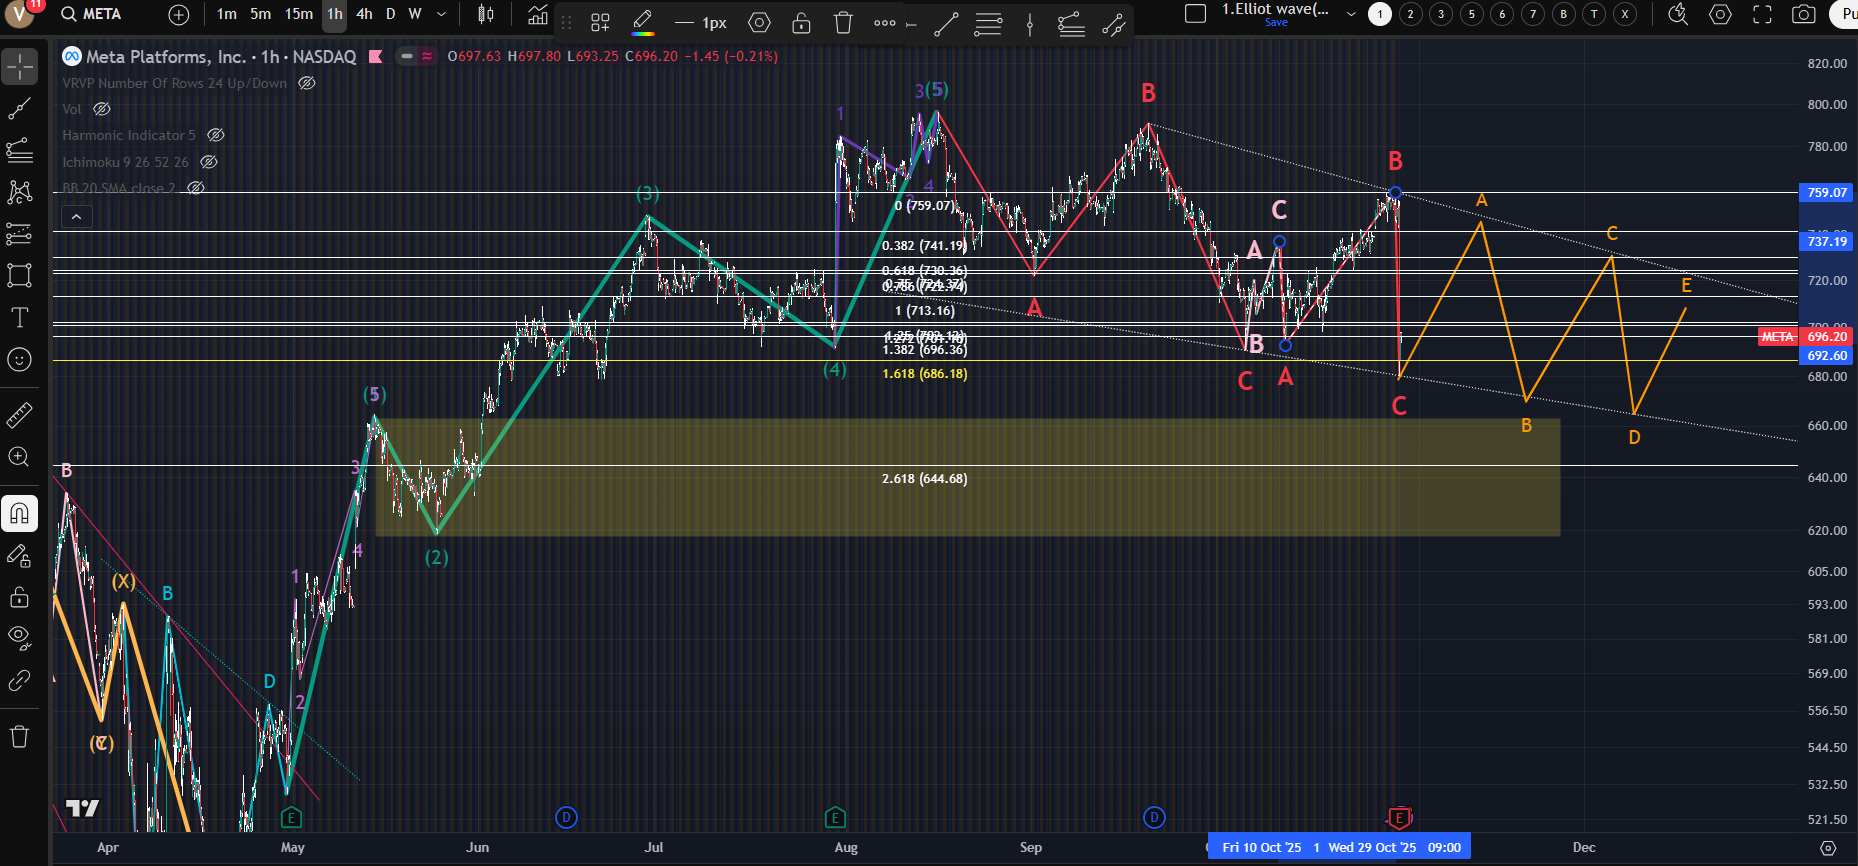Show the Ichimoku 9 26 52 26 indicator
This screenshot has width=1858, height=866.
pos(209,162)
